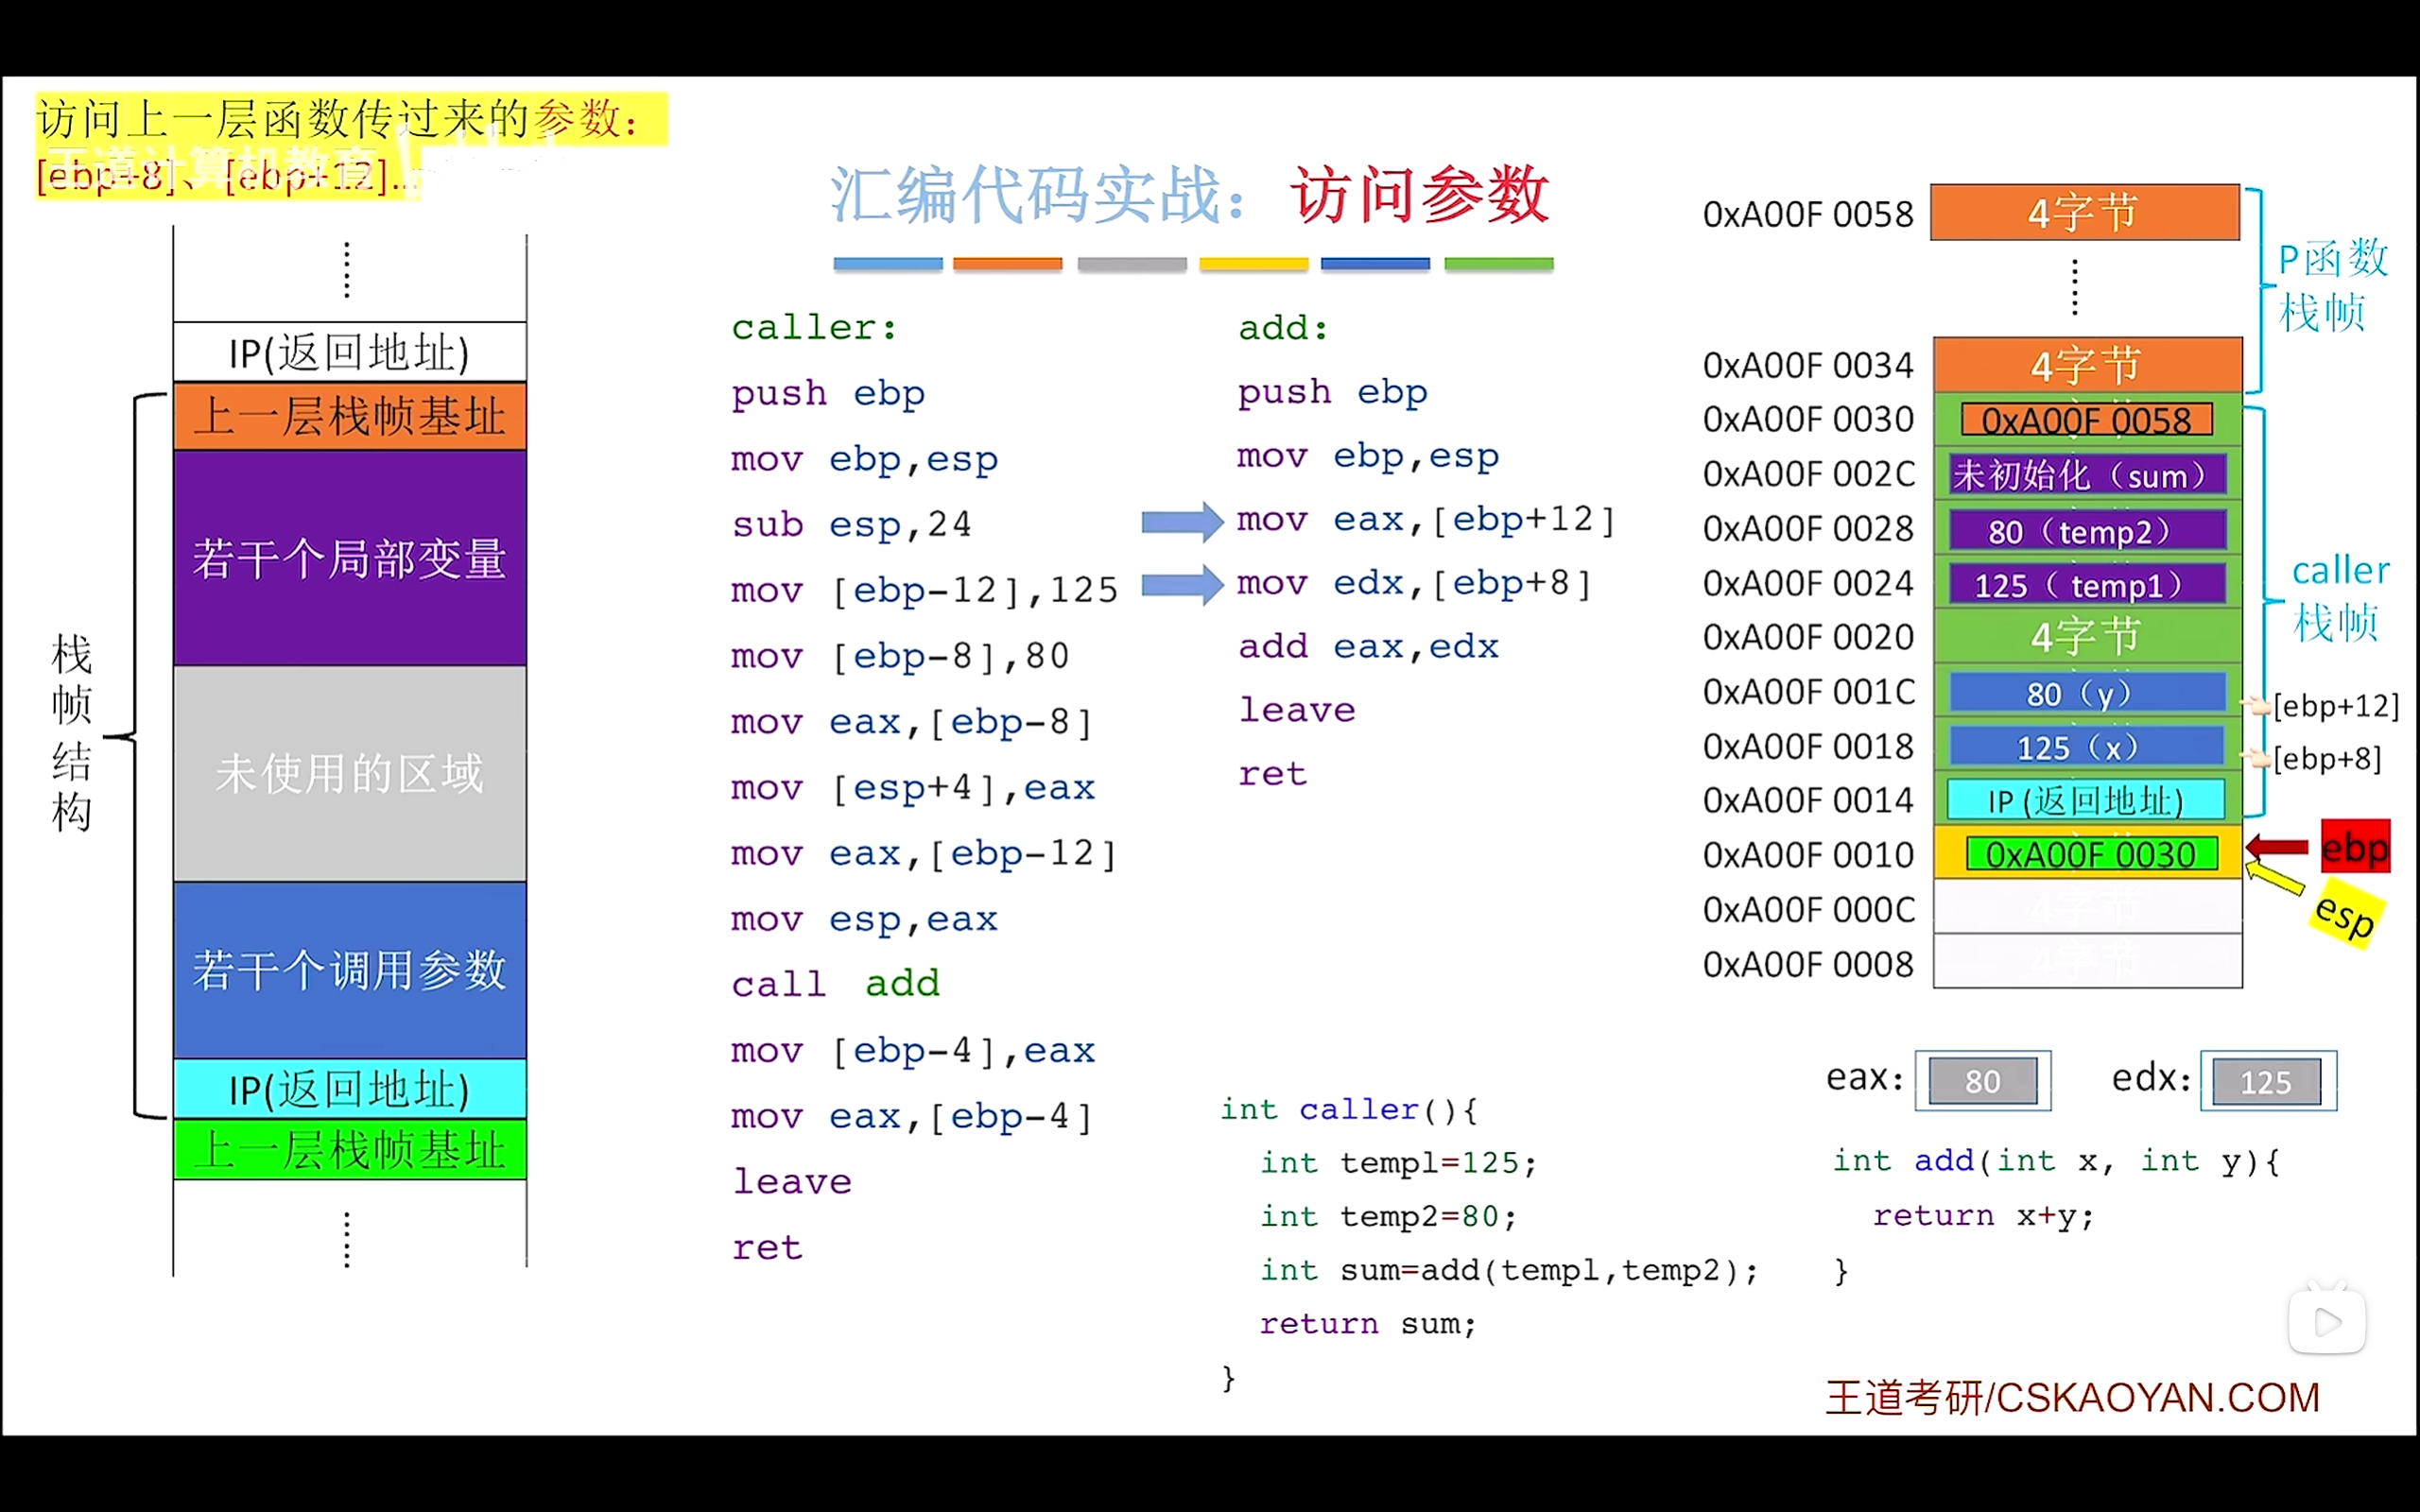Click the blue arrow beside mov edx,[ebp+8]
Screen dimensions: 2420x1512
pyautogui.click(x=1181, y=584)
